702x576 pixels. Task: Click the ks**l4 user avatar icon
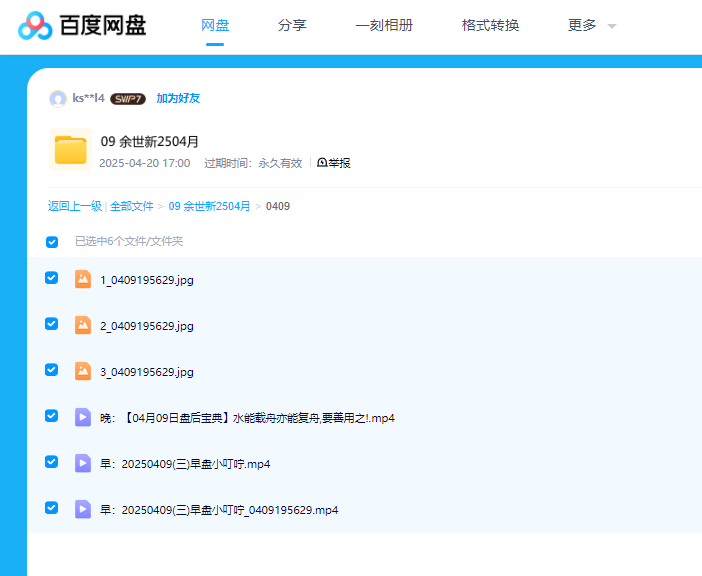pos(58,98)
